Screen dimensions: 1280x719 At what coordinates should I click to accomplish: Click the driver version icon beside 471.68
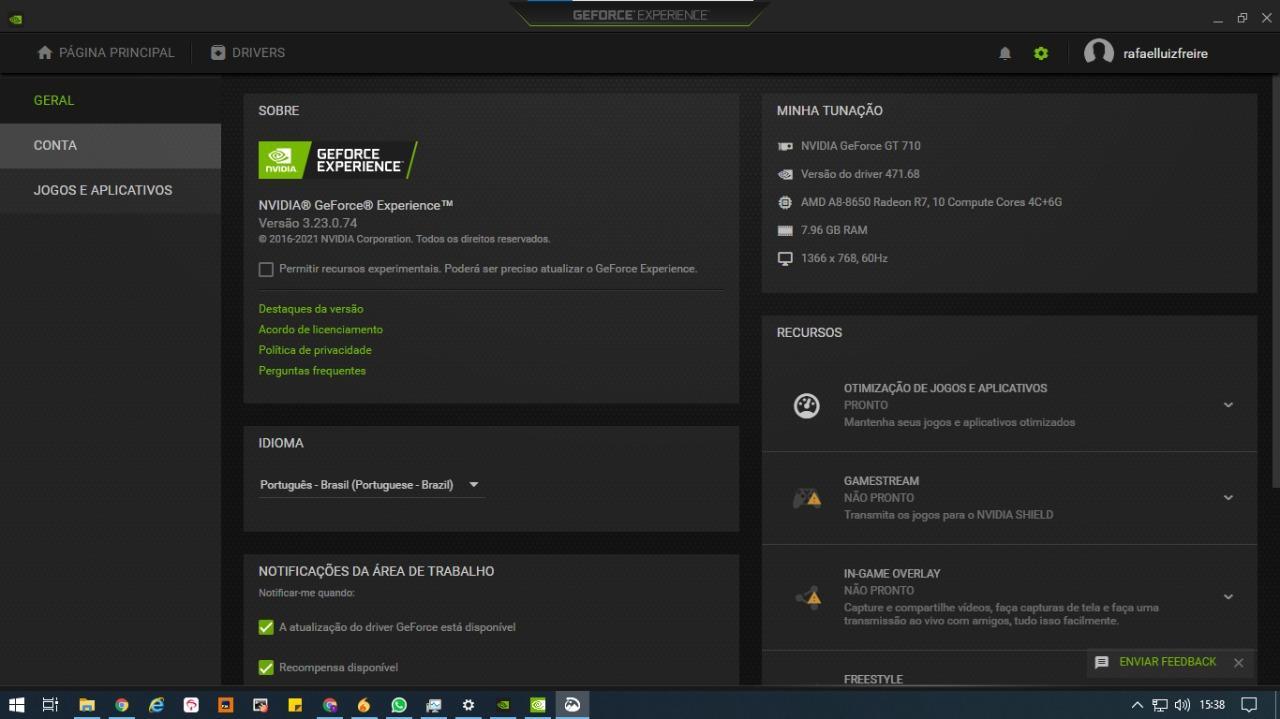tap(785, 174)
